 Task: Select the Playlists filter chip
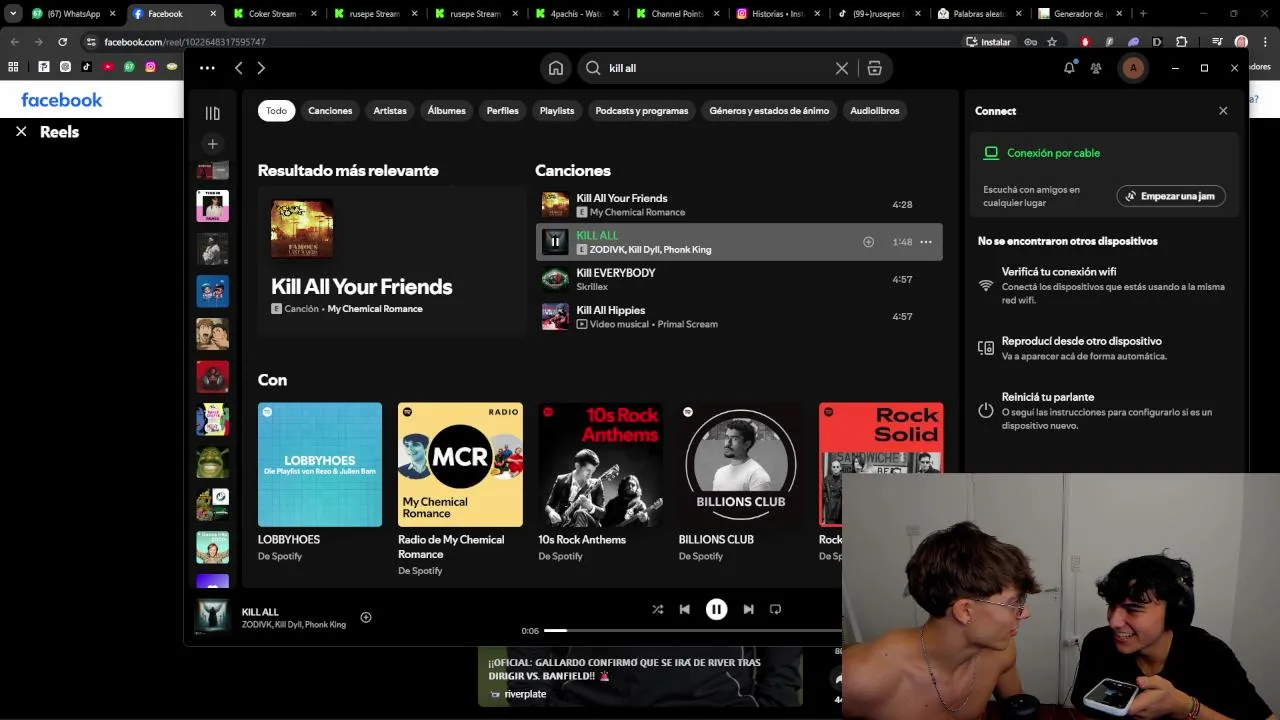557,111
